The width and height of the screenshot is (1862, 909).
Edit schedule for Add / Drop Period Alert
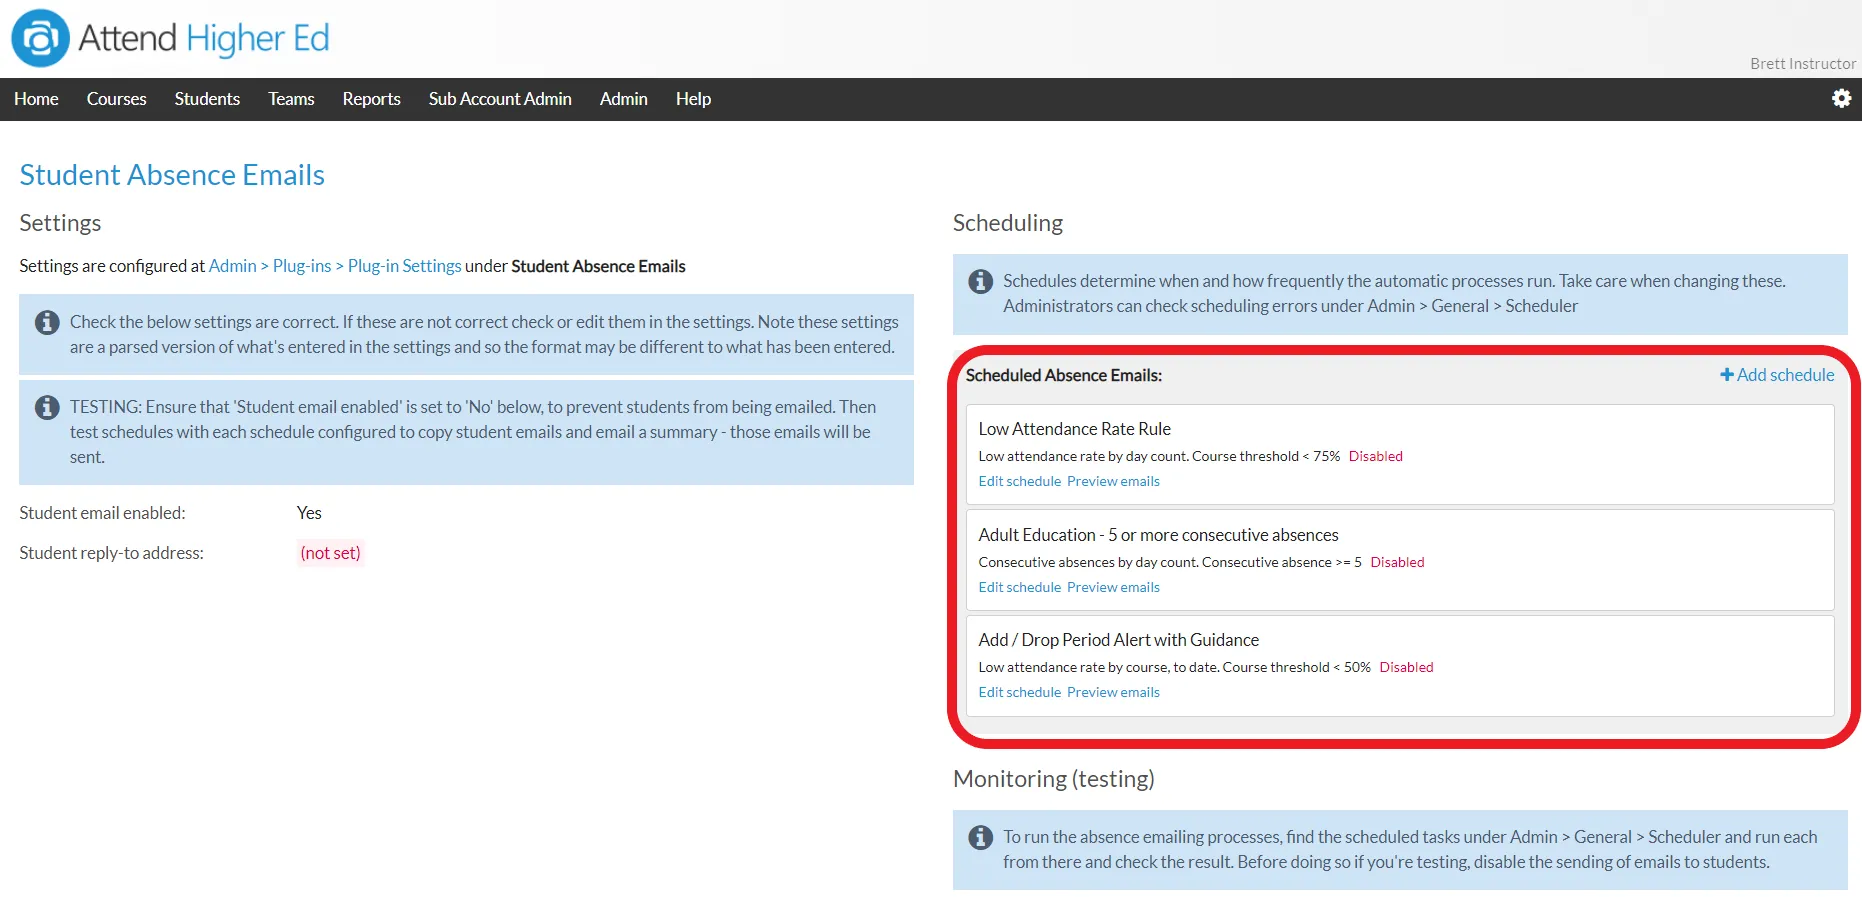pyautogui.click(x=1019, y=692)
